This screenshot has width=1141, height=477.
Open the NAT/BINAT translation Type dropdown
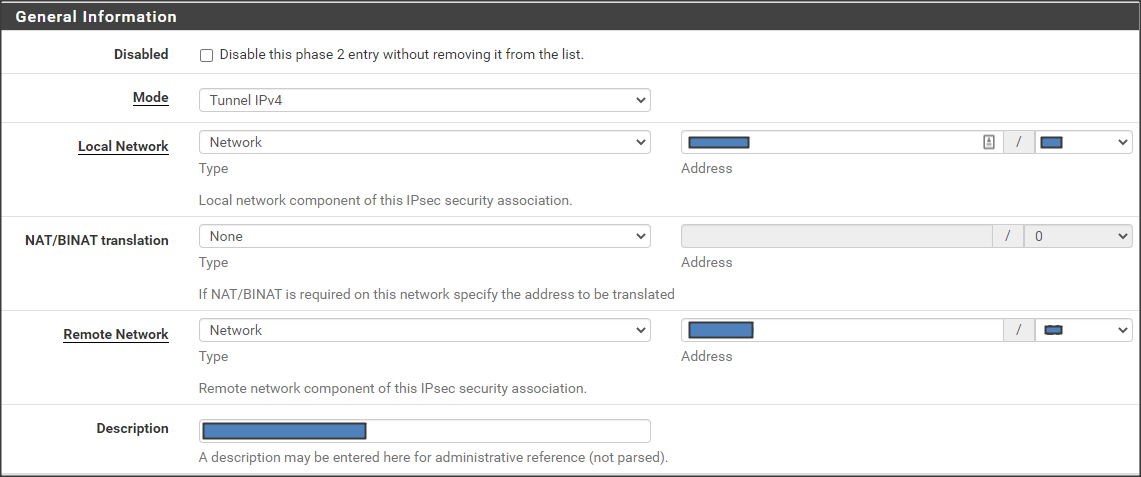(x=424, y=237)
